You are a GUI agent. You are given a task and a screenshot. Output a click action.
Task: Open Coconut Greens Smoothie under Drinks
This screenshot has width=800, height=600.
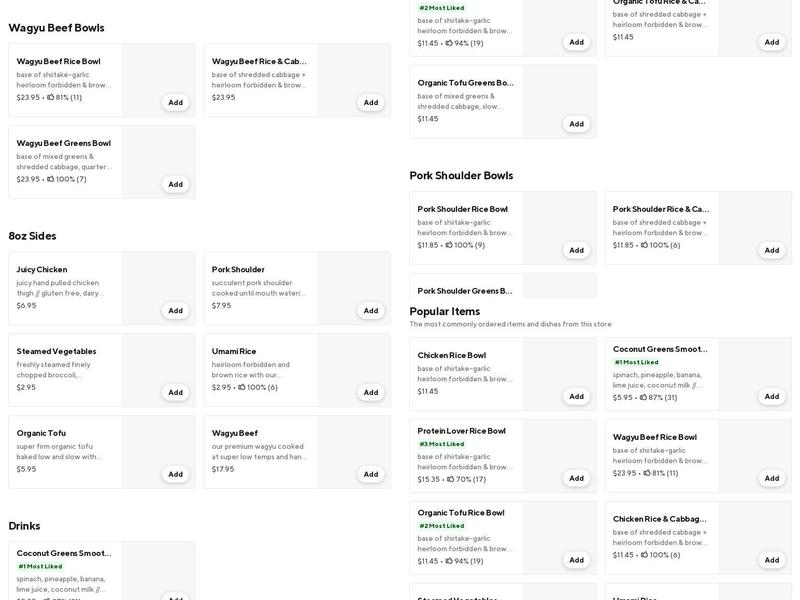64,553
